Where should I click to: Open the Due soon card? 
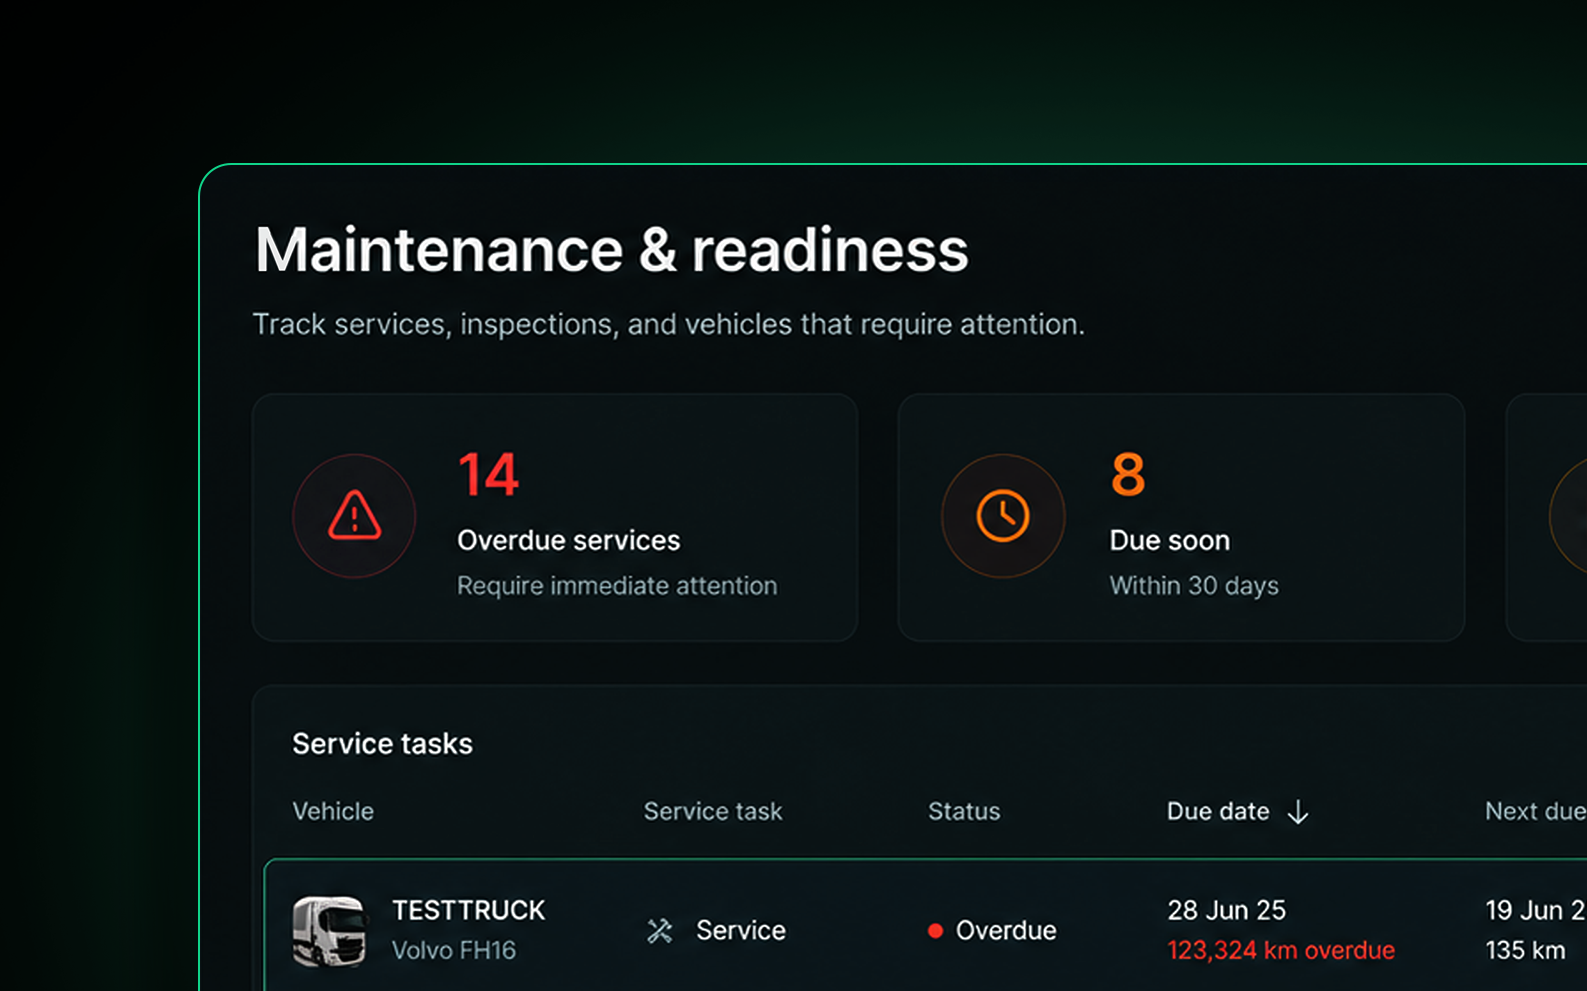point(1181,517)
